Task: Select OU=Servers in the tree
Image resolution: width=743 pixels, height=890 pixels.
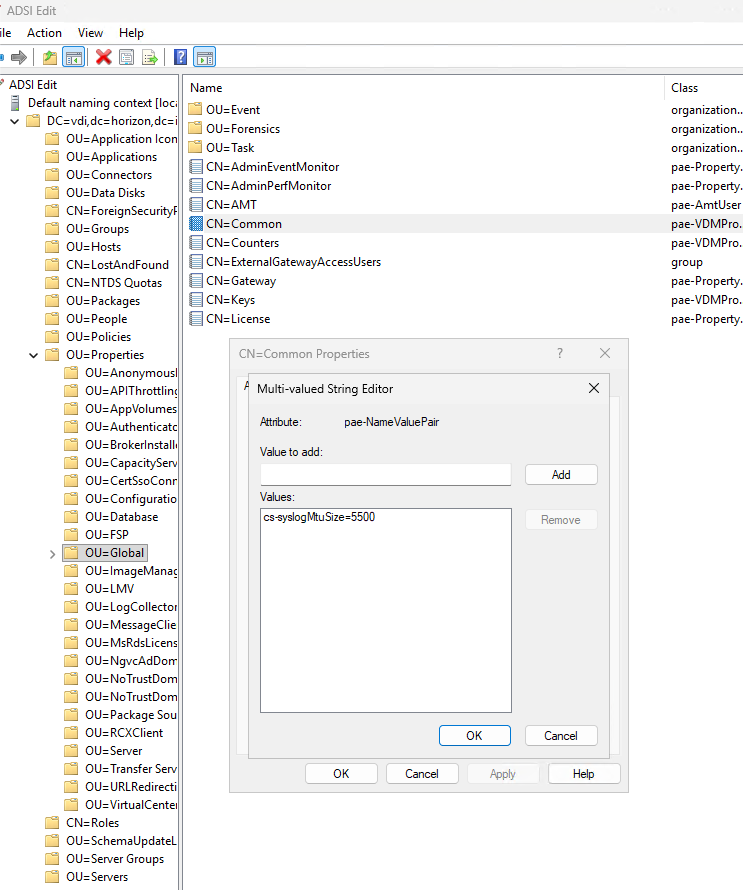Action: (97, 877)
